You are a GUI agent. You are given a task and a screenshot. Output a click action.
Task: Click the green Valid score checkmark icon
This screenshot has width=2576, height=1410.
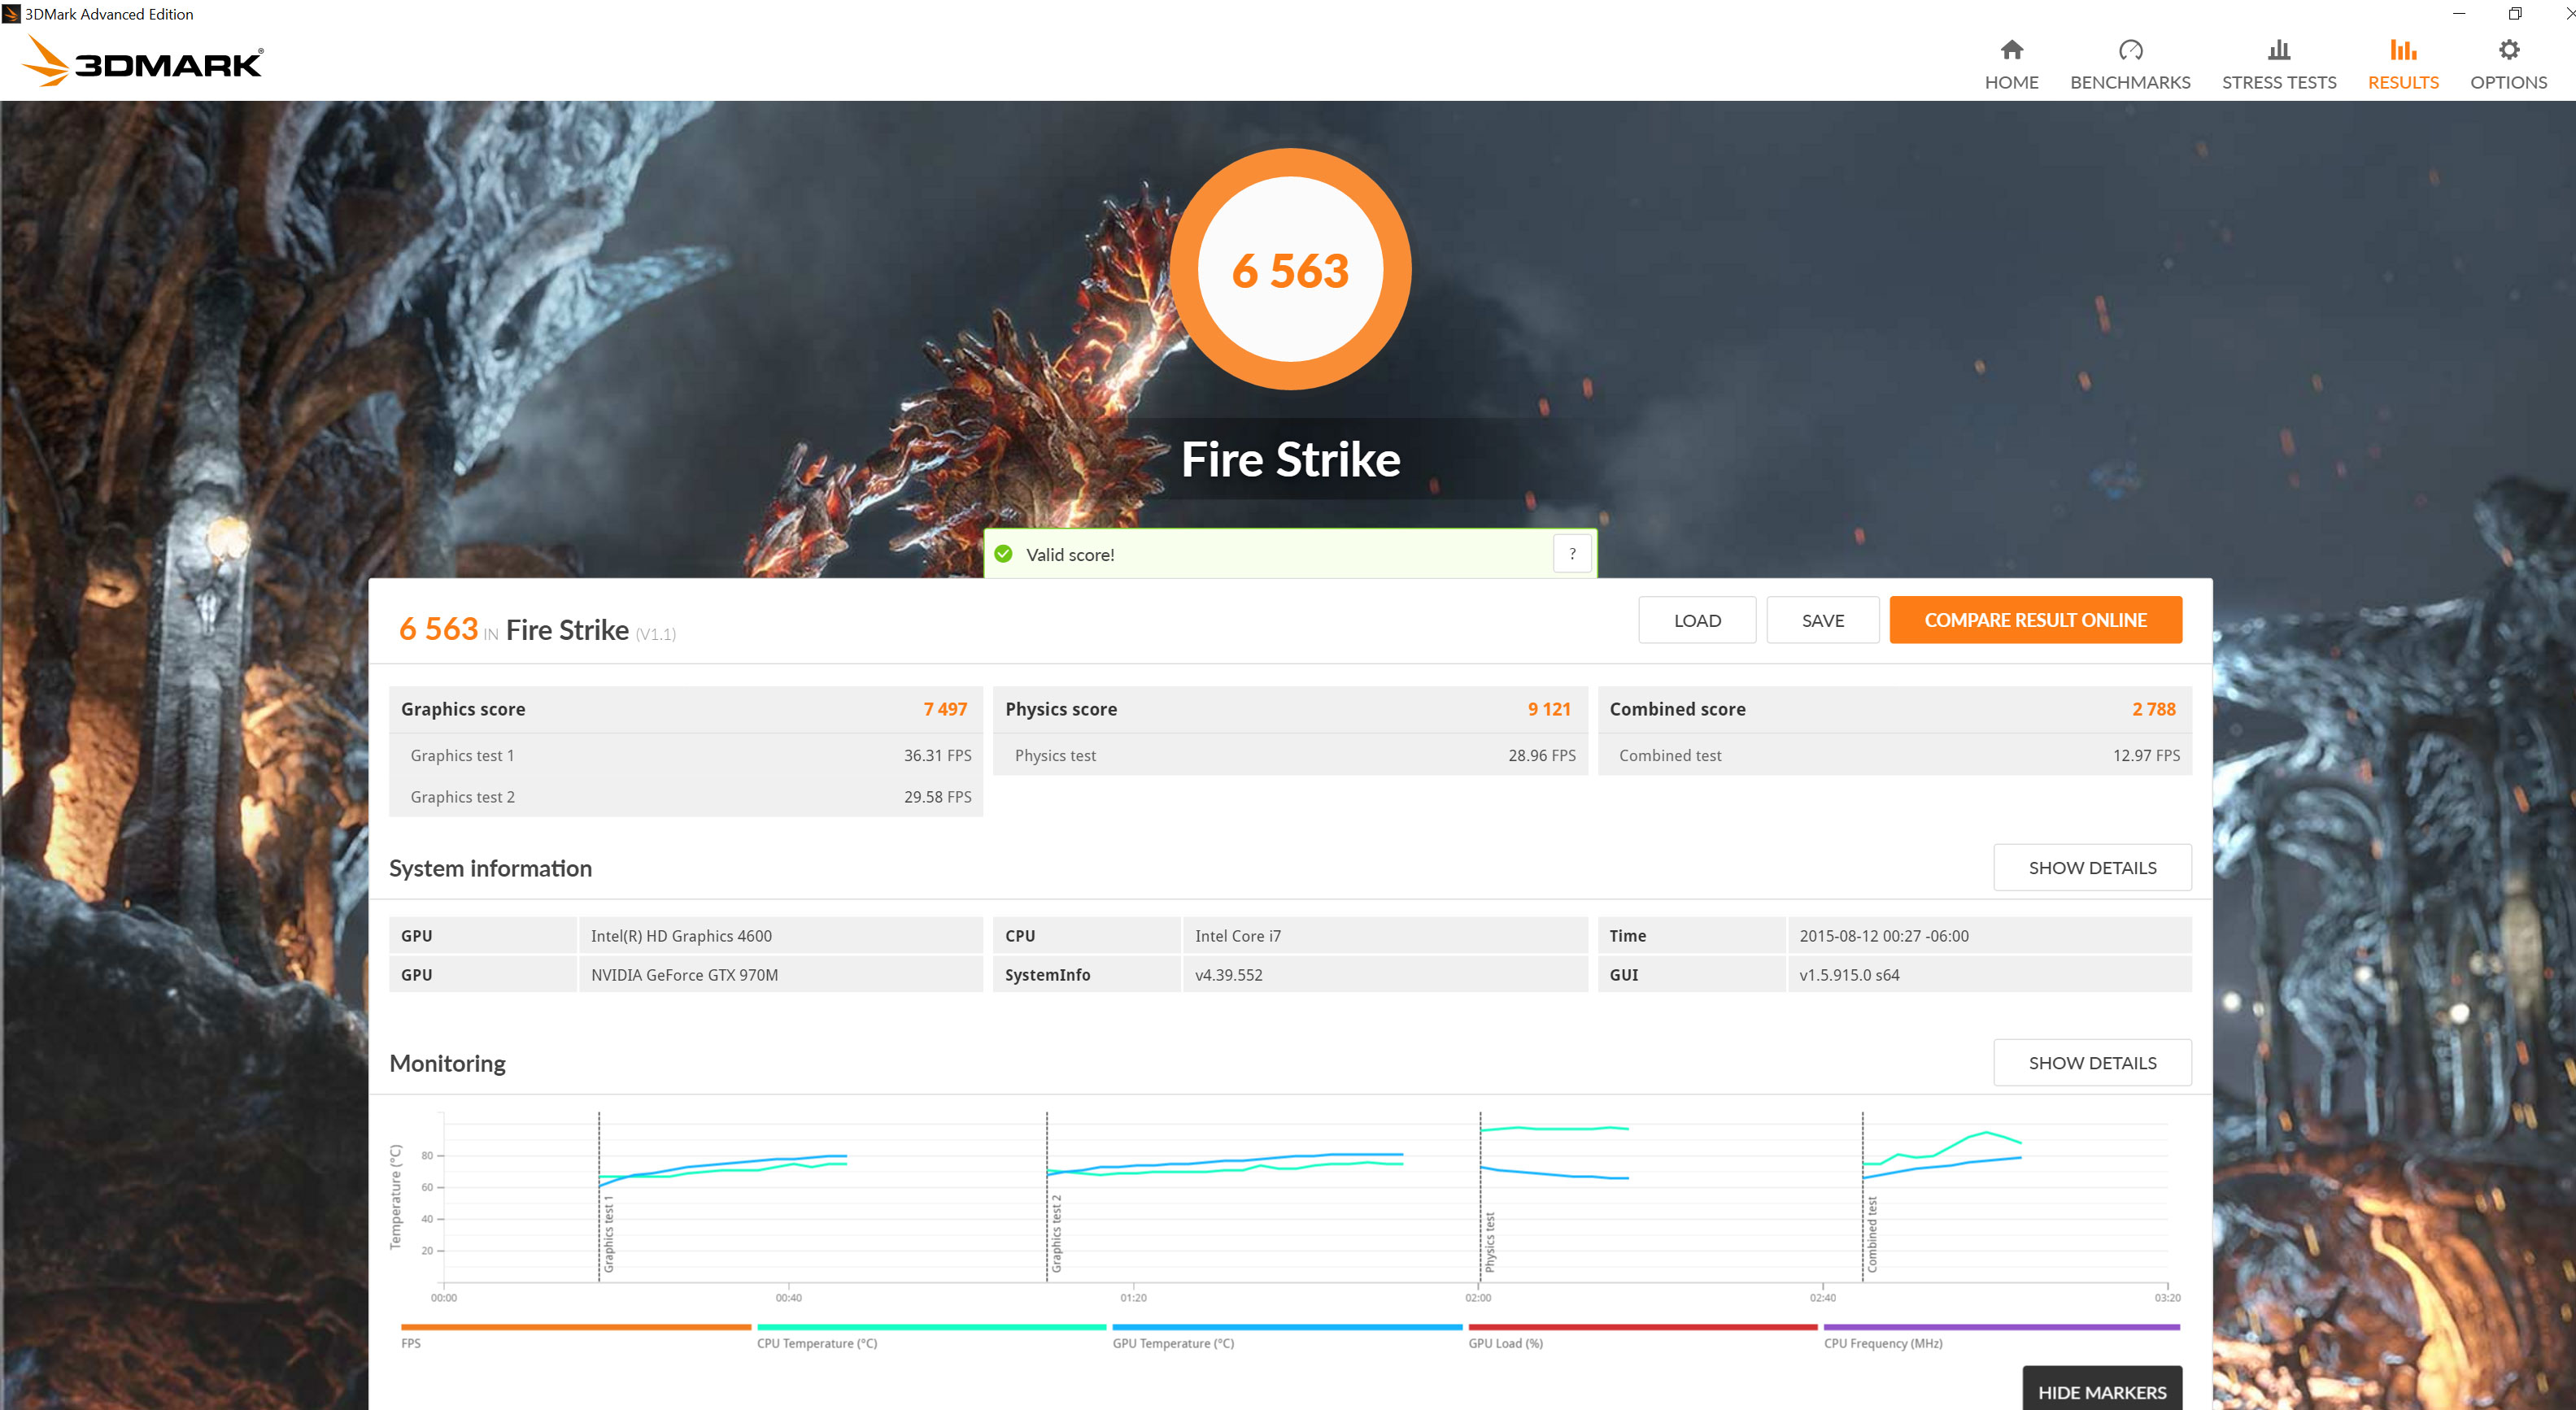[1003, 554]
